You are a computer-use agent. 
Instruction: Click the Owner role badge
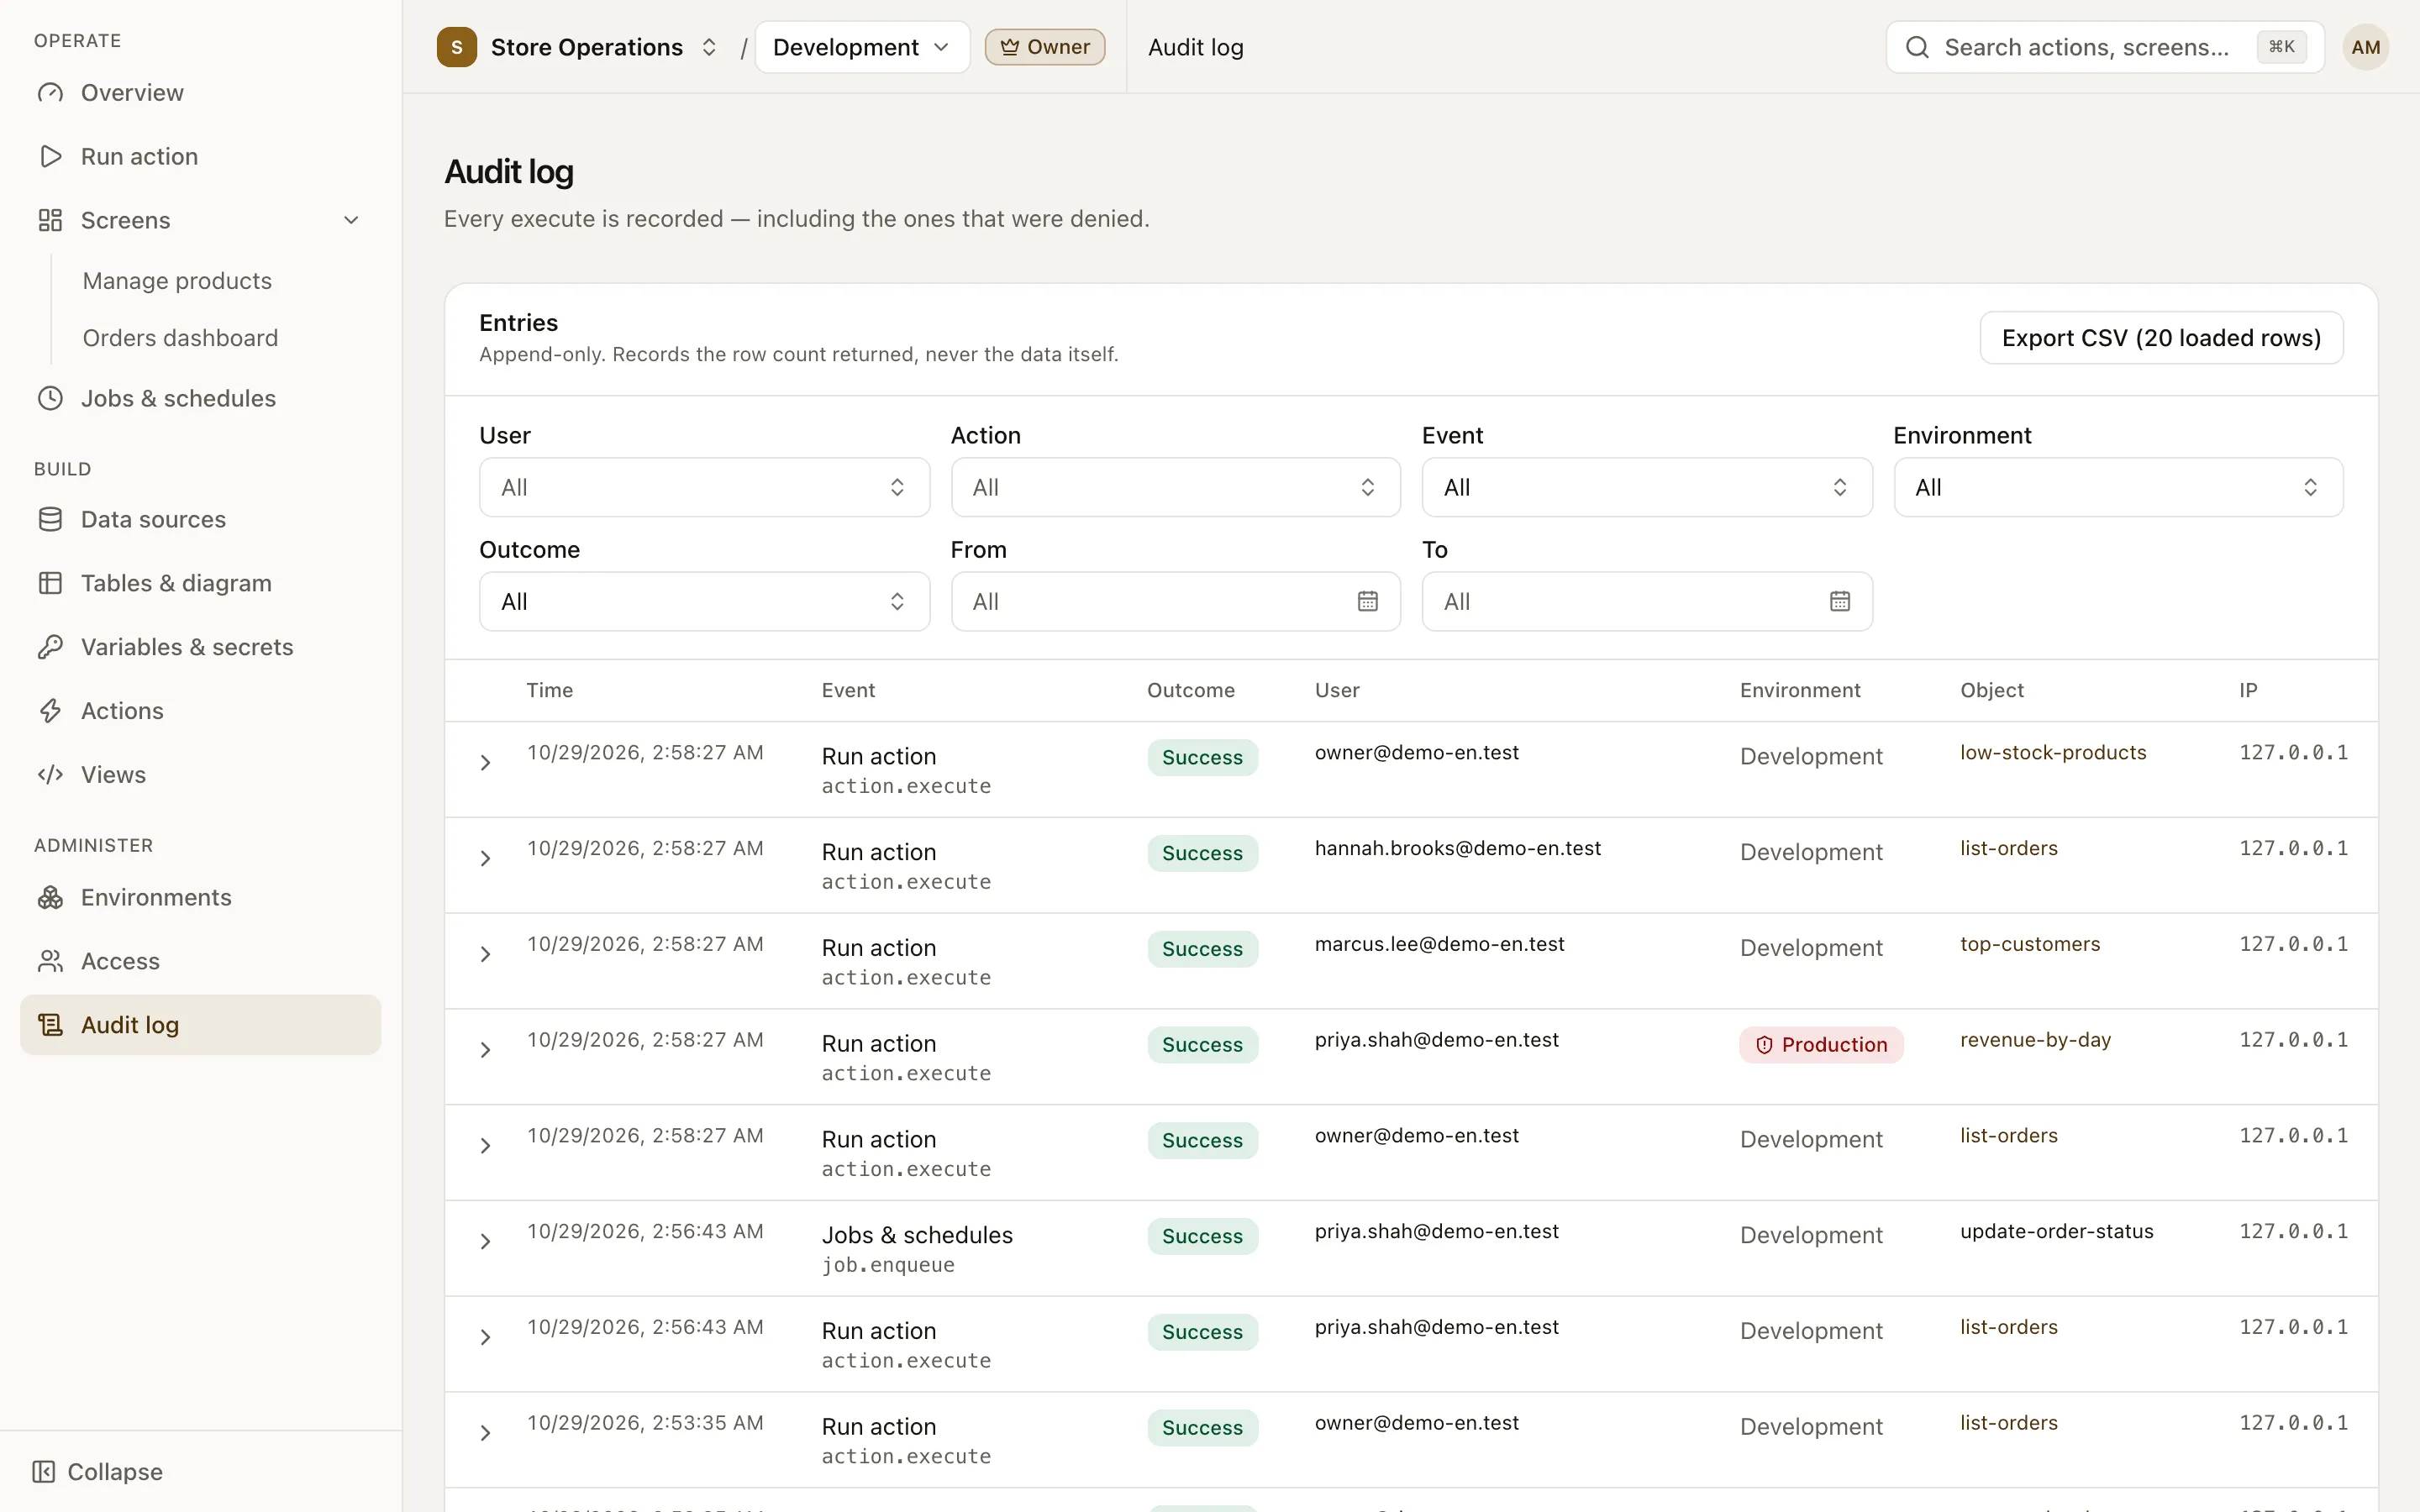click(x=1045, y=47)
